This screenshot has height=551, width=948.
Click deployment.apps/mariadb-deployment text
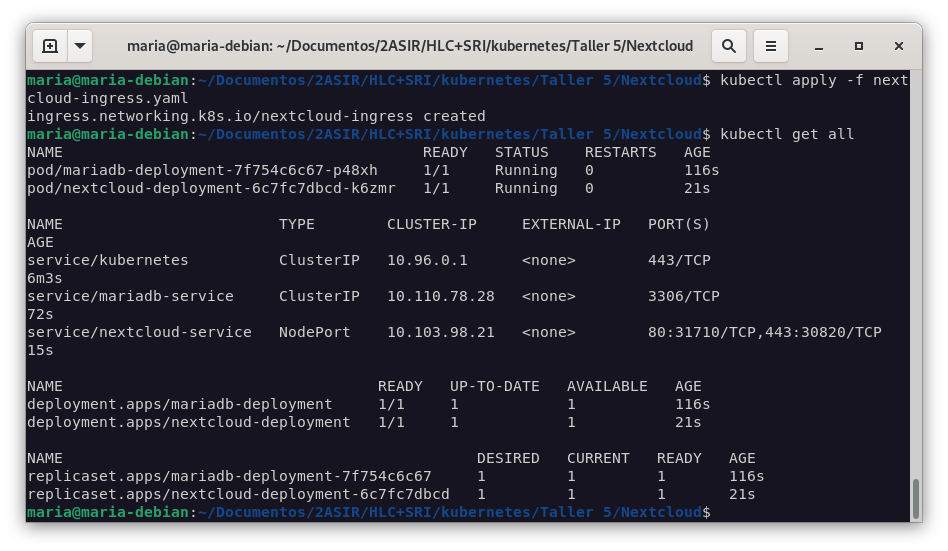pos(180,405)
